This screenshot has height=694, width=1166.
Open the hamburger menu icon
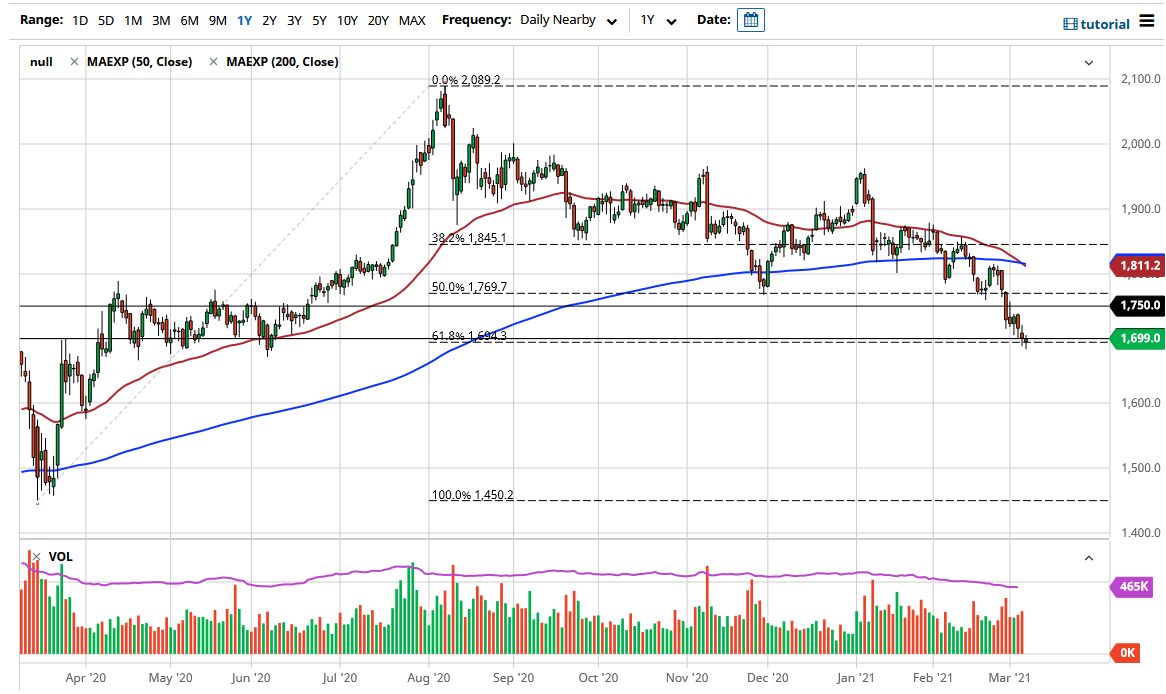pyautogui.click(x=1147, y=21)
